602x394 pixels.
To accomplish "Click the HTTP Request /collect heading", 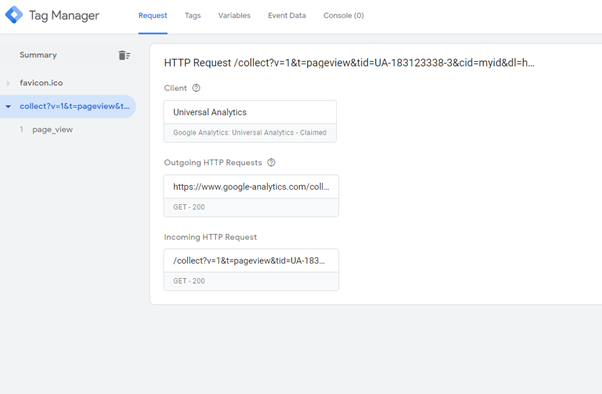I will [349, 63].
